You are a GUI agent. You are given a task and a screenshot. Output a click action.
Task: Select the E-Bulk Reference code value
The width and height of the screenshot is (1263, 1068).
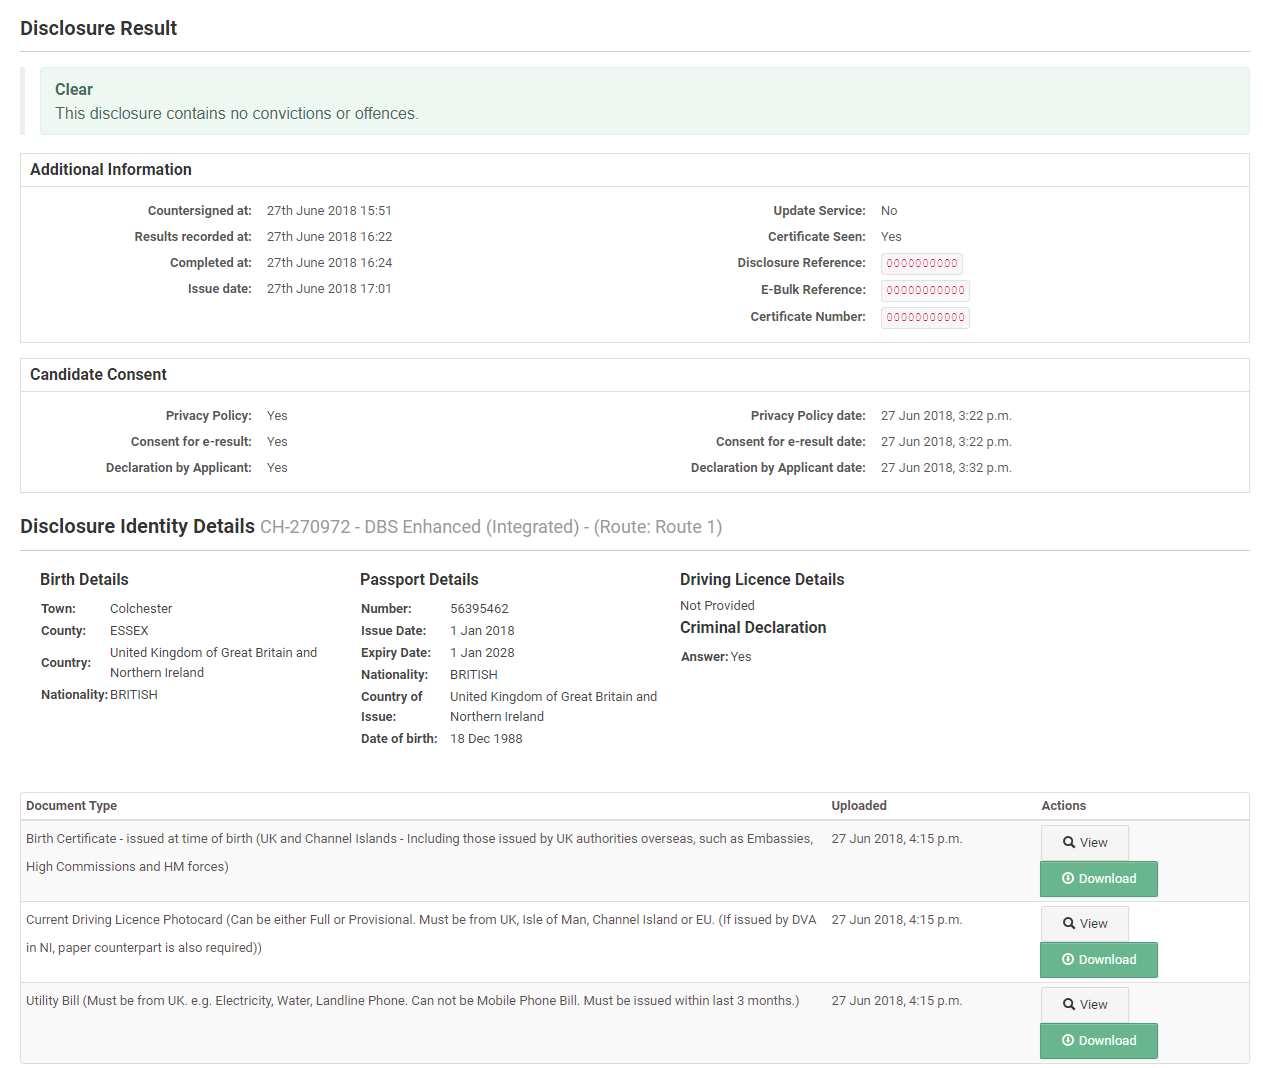click(925, 291)
